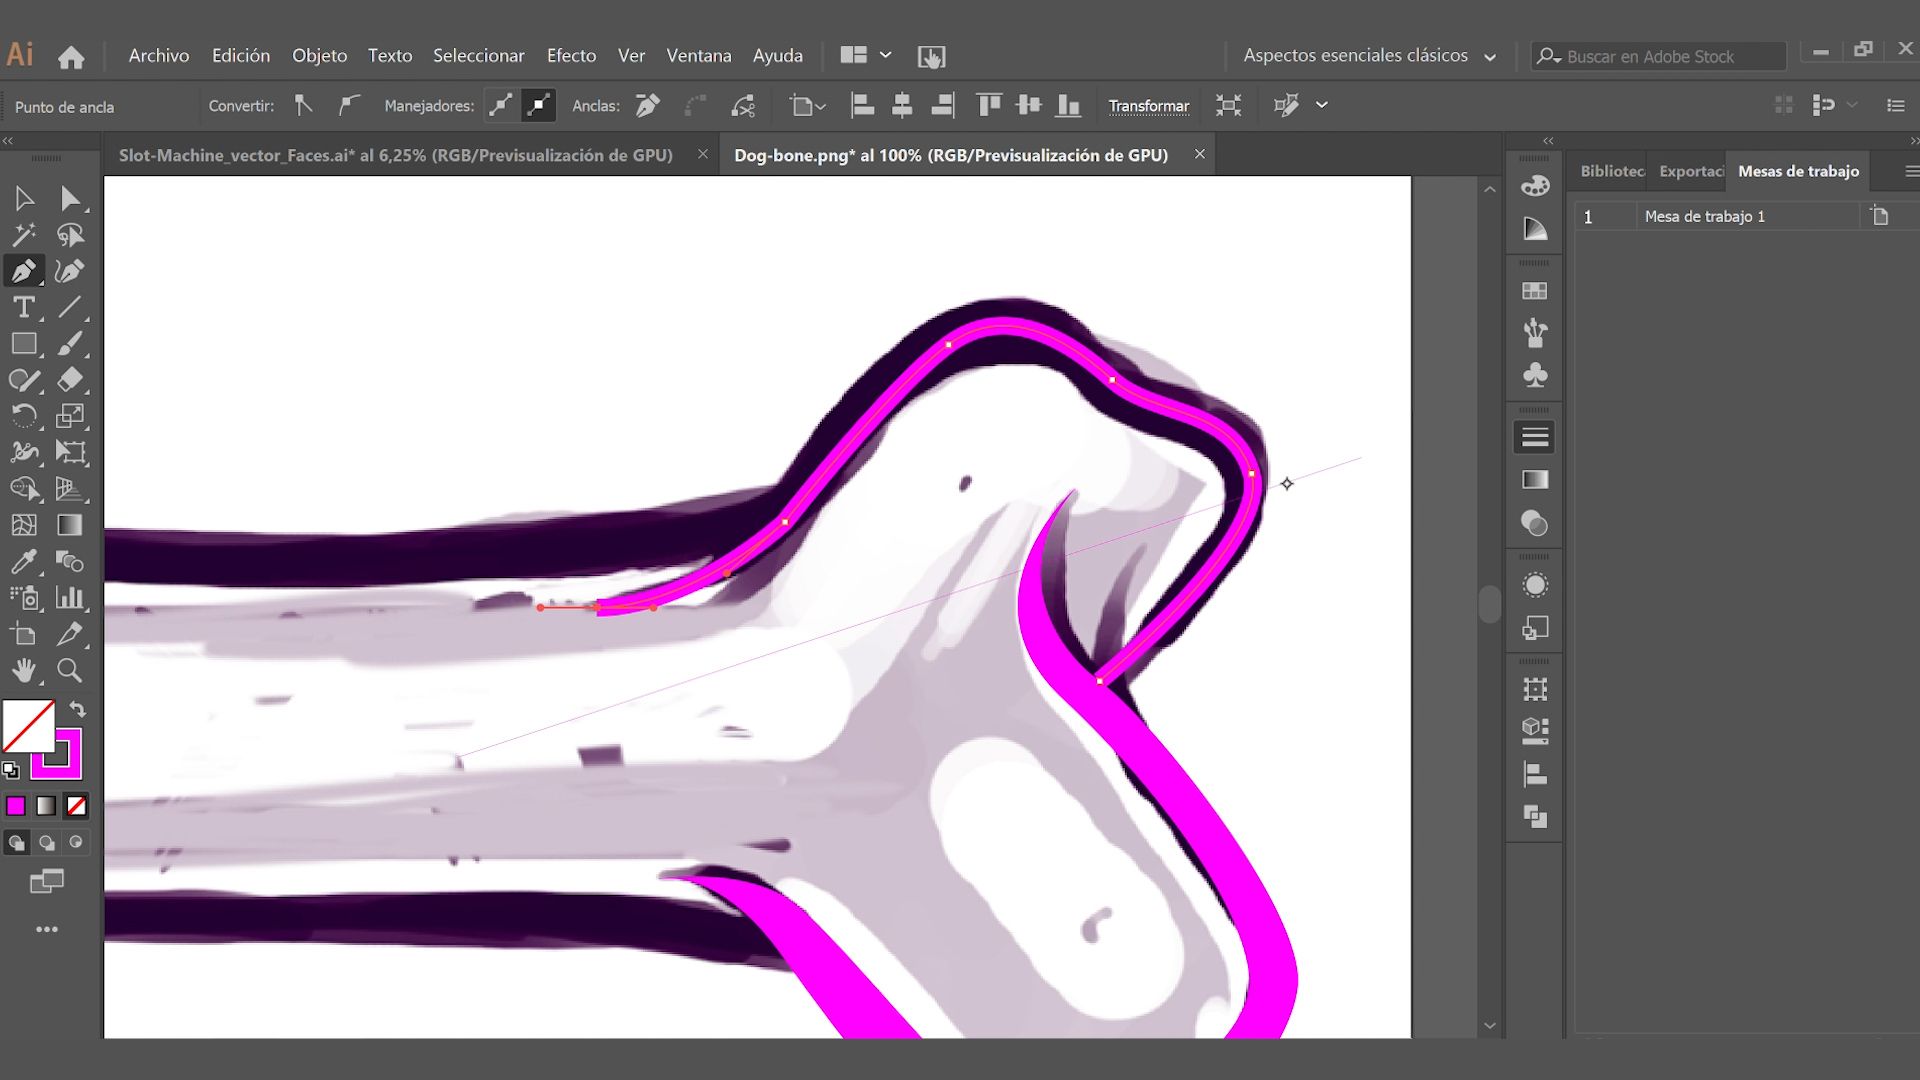Open the Objeto menu
The height and width of the screenshot is (1080, 1920).
319,56
